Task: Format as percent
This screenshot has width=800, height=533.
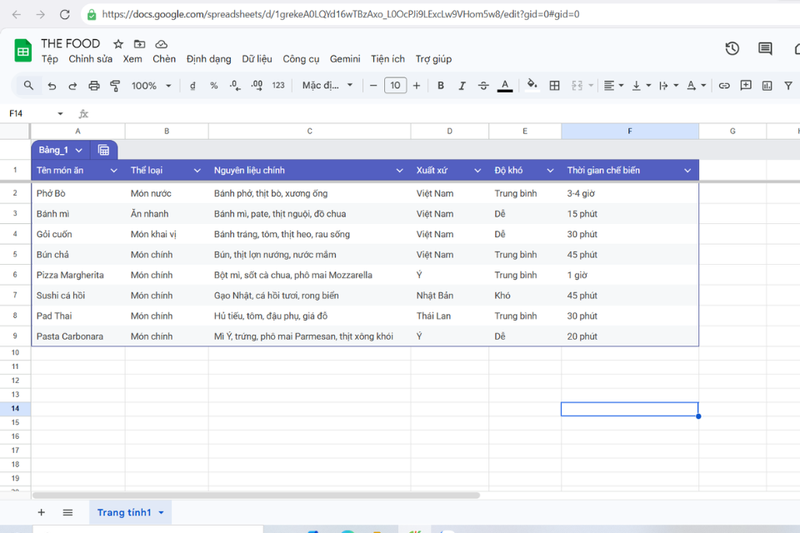Action: tap(214, 86)
